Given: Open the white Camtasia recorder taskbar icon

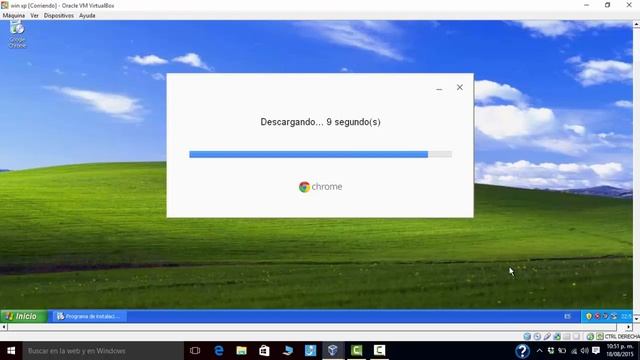Looking at the screenshot, I should (x=379, y=351).
